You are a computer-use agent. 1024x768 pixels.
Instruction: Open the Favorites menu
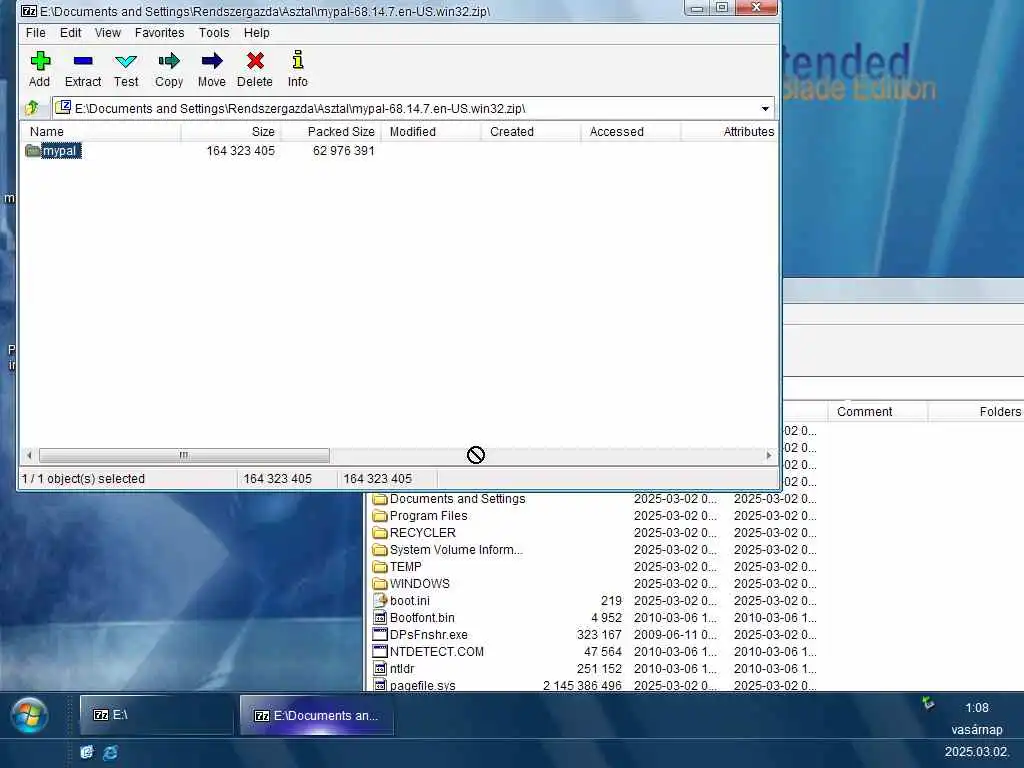159,33
